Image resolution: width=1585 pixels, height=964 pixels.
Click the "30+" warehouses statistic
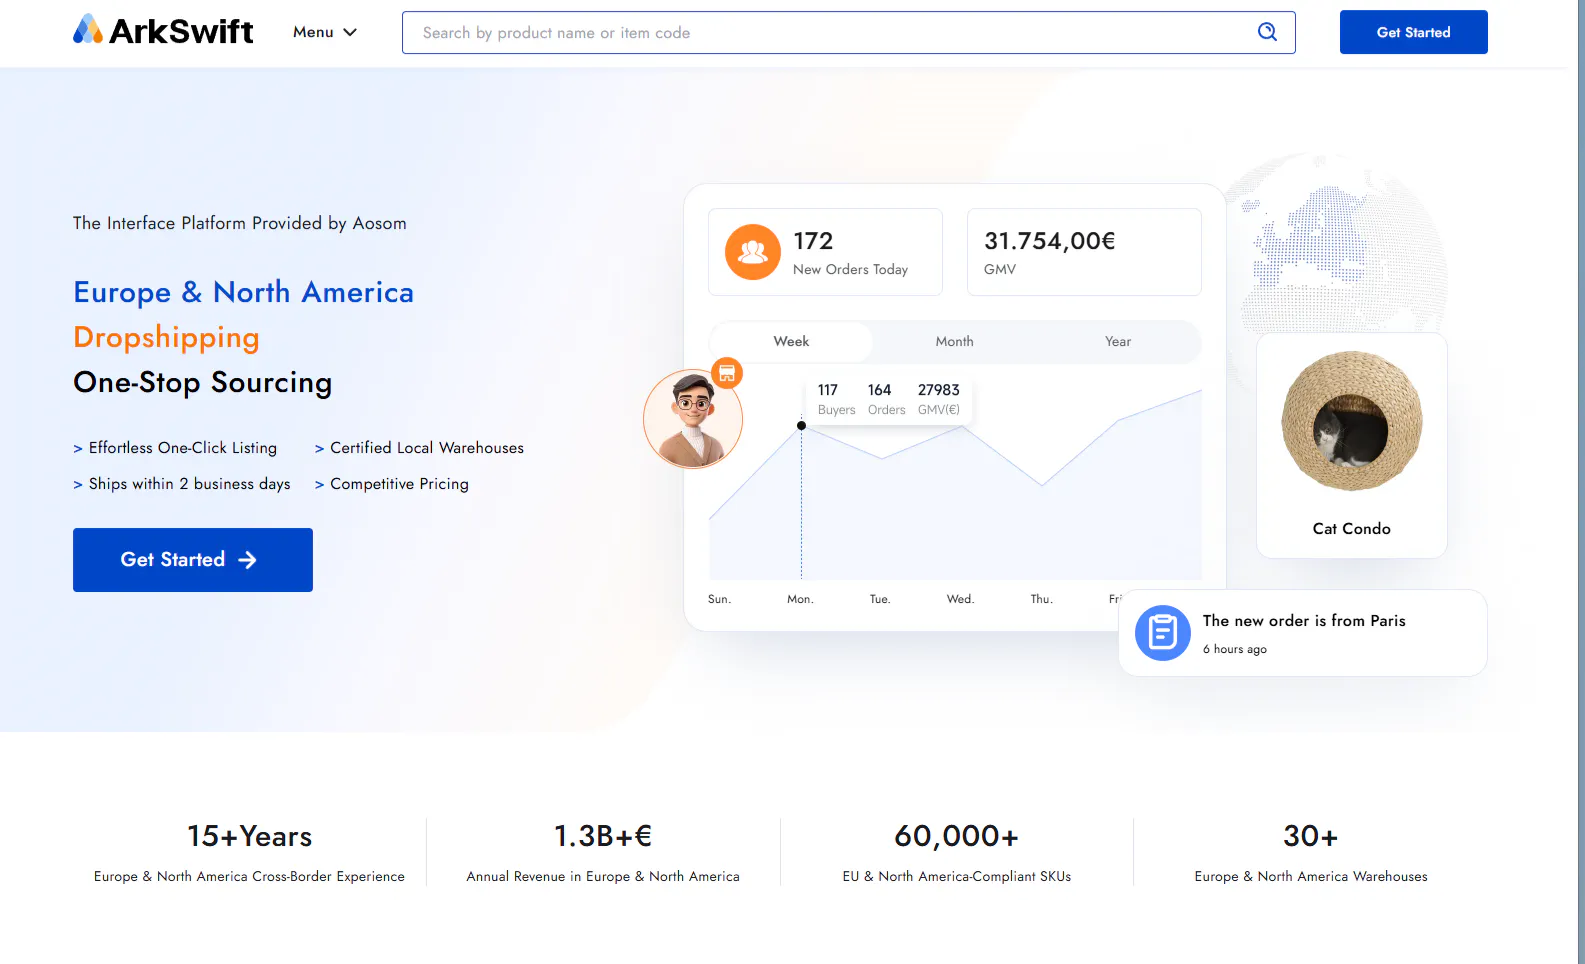point(1311,836)
